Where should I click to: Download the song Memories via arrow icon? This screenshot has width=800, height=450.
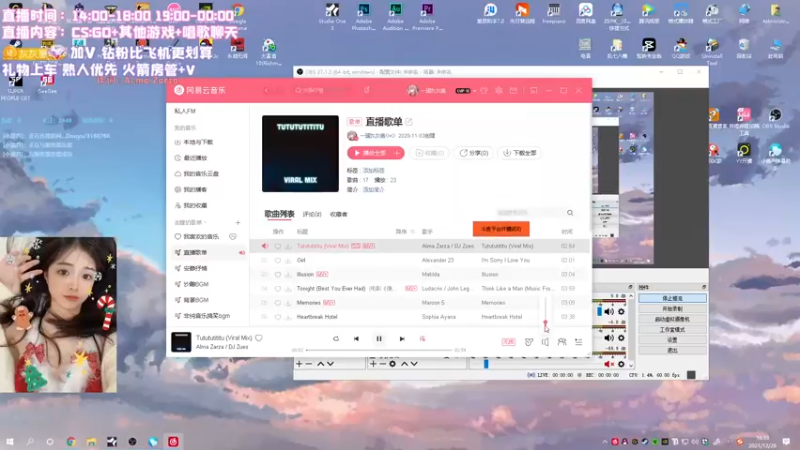[288, 303]
